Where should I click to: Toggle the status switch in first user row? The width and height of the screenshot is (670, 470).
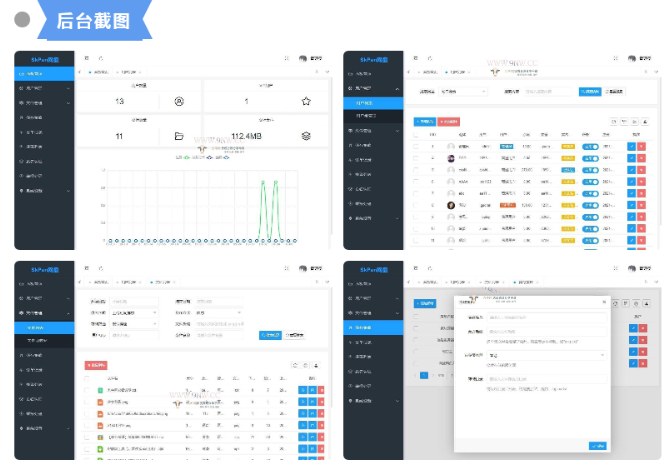click(590, 146)
